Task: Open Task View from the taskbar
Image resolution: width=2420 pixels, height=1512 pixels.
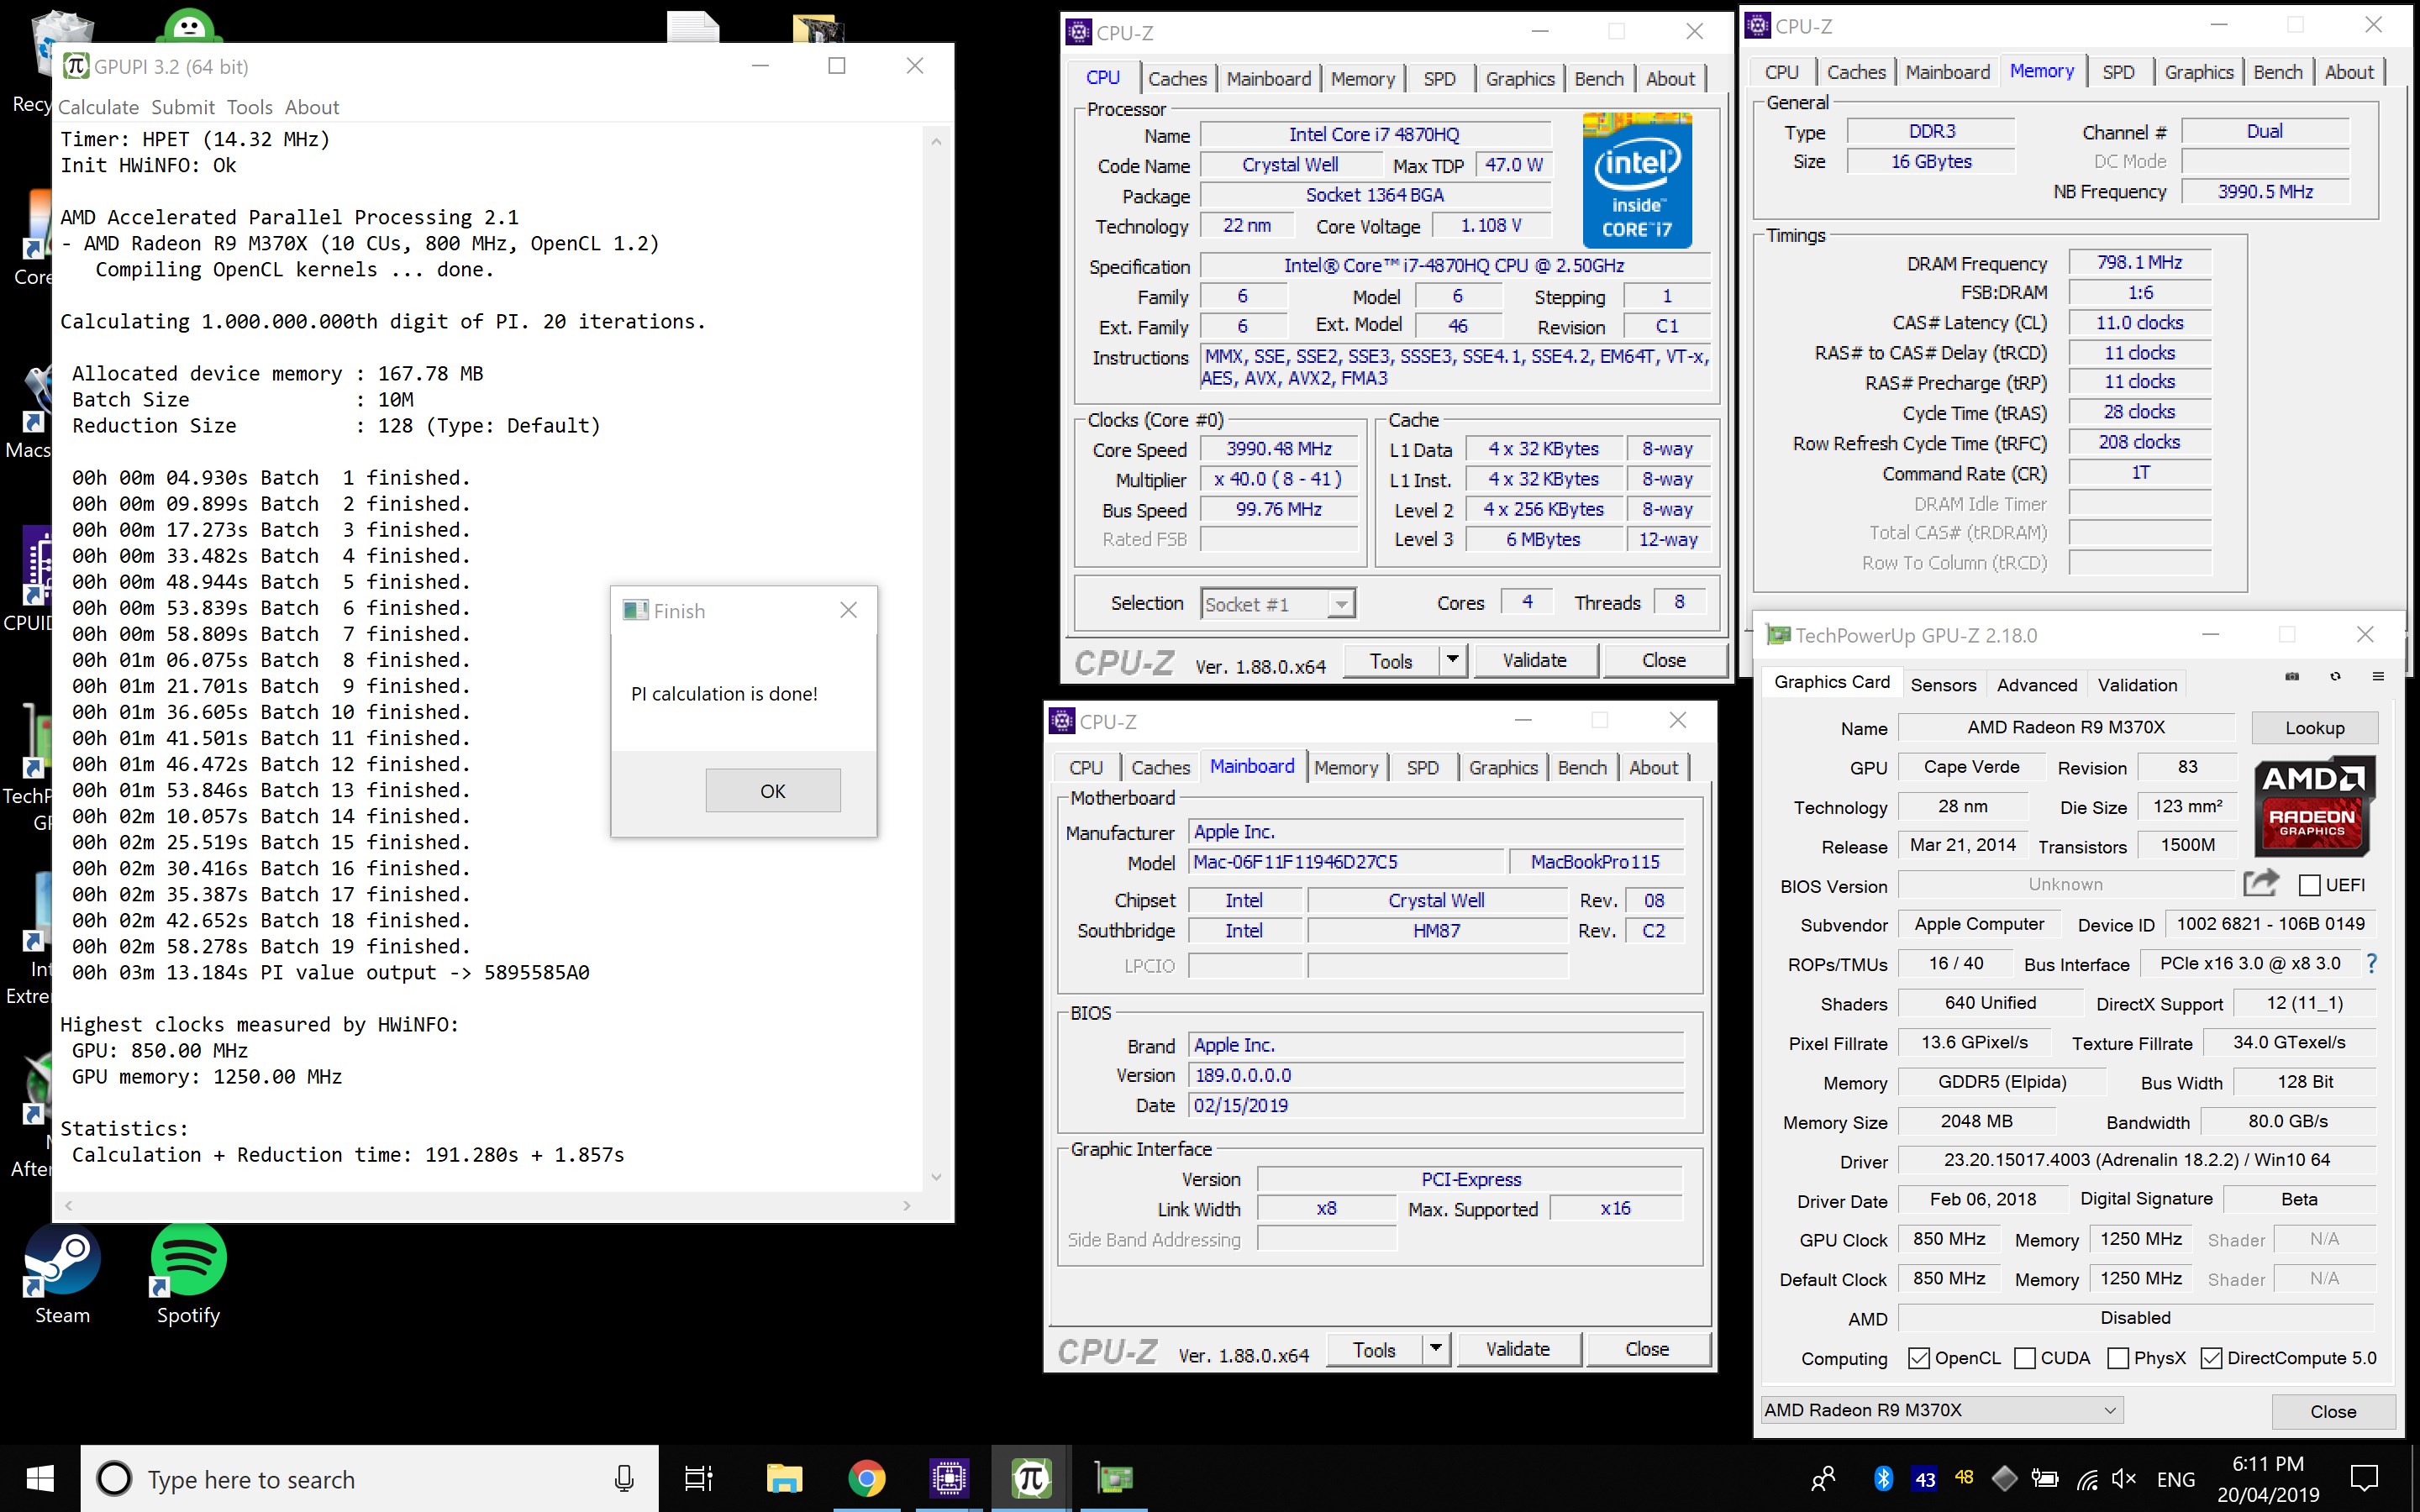Action: click(x=698, y=1478)
